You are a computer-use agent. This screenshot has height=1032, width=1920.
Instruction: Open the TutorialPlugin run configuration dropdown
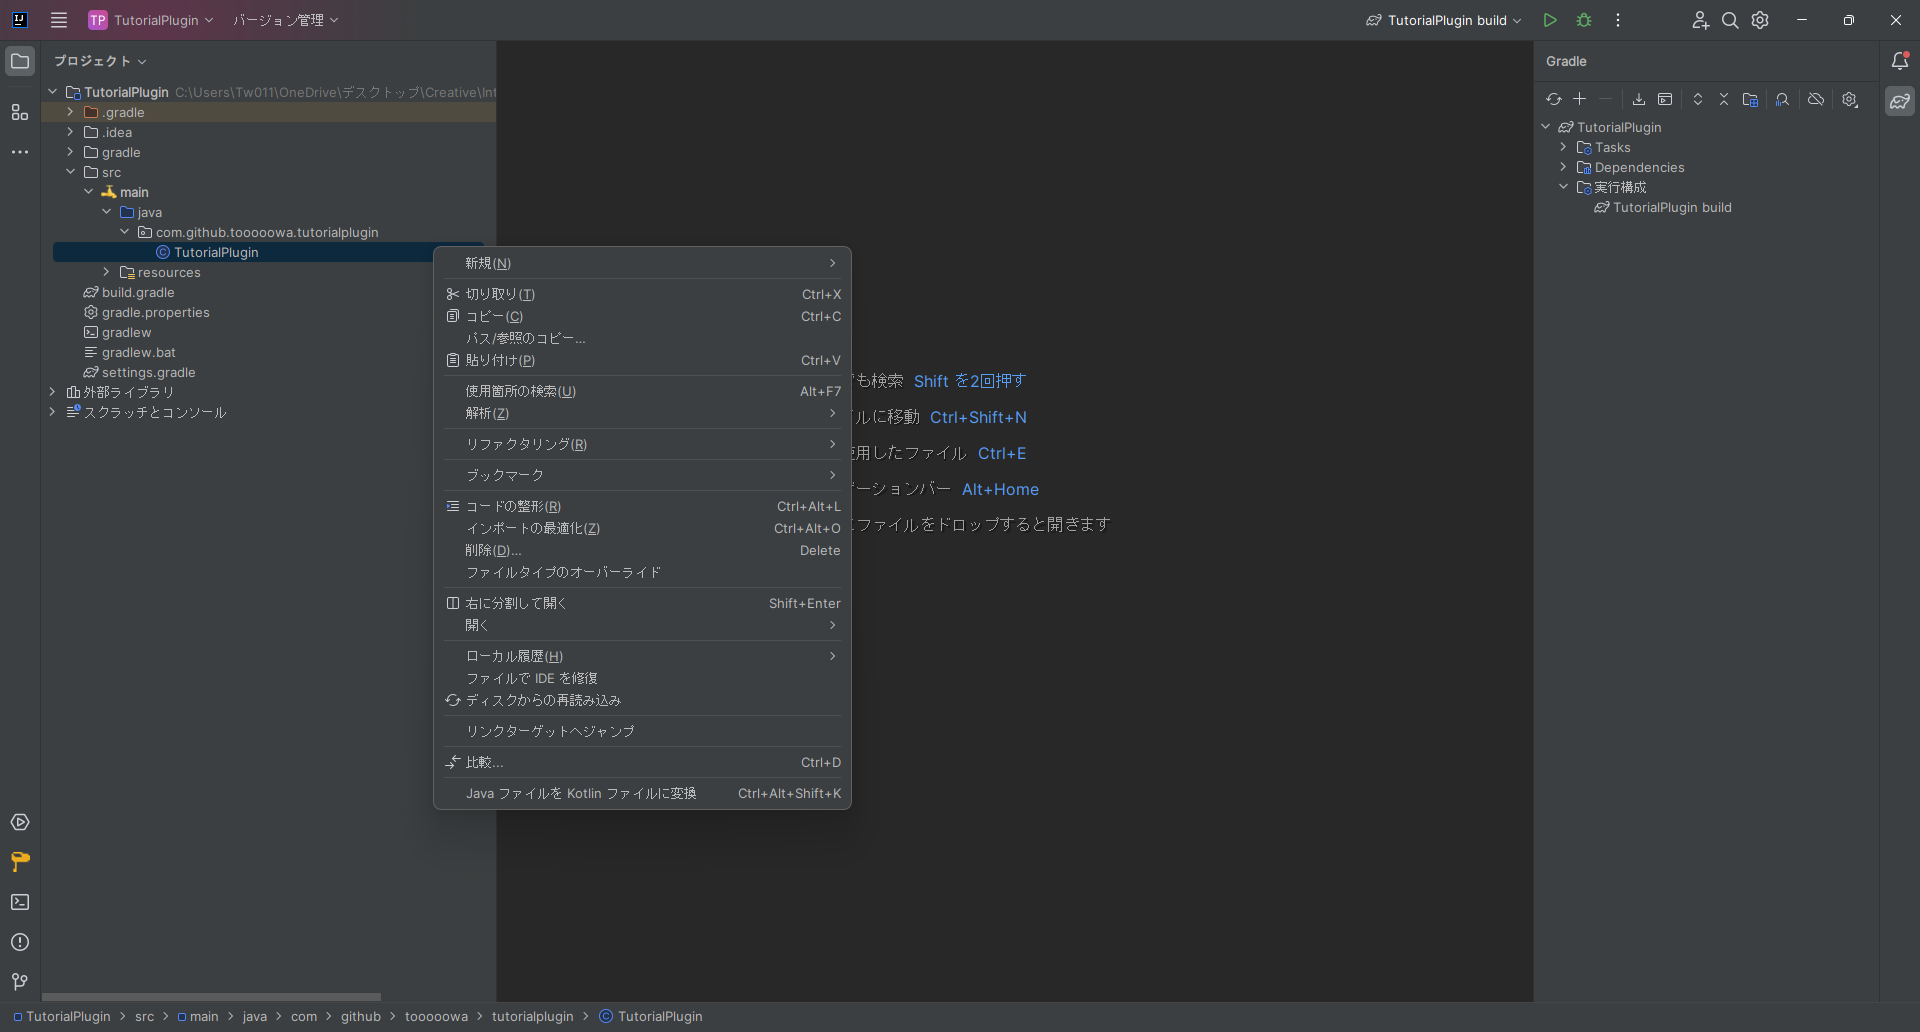(1518, 20)
